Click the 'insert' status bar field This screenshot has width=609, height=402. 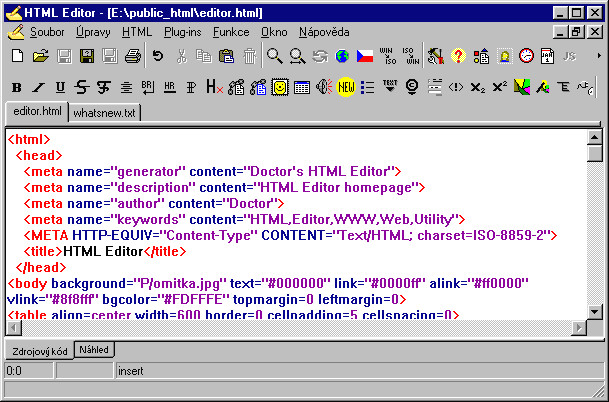(x=359, y=371)
